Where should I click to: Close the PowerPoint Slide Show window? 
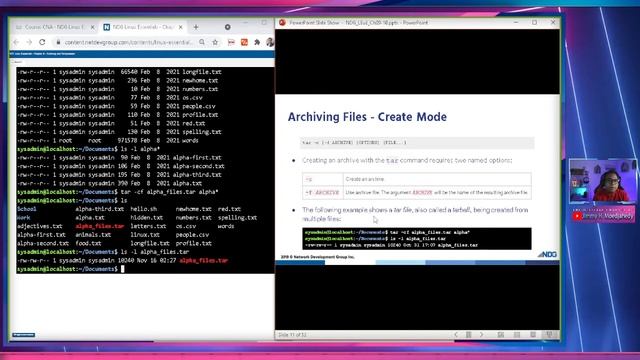click(x=553, y=23)
